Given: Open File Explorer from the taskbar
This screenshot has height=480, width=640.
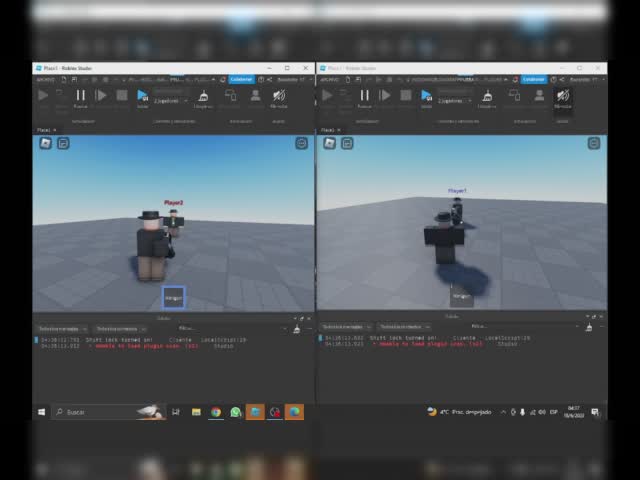Looking at the screenshot, I should pos(196,412).
